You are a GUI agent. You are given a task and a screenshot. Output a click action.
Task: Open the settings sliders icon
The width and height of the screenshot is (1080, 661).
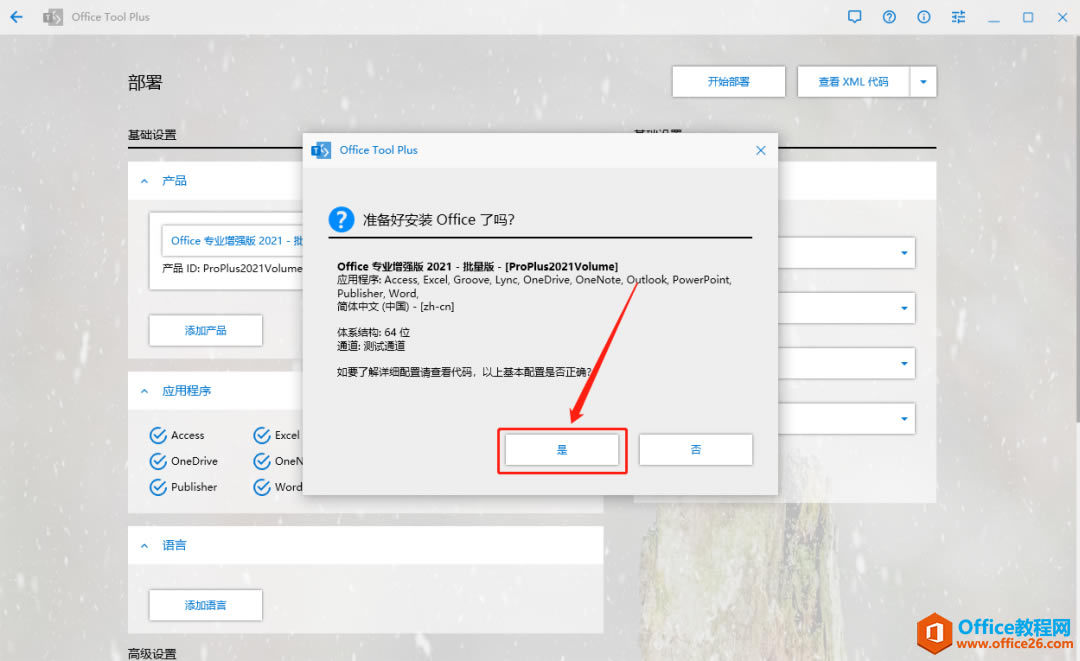[x=958, y=17]
